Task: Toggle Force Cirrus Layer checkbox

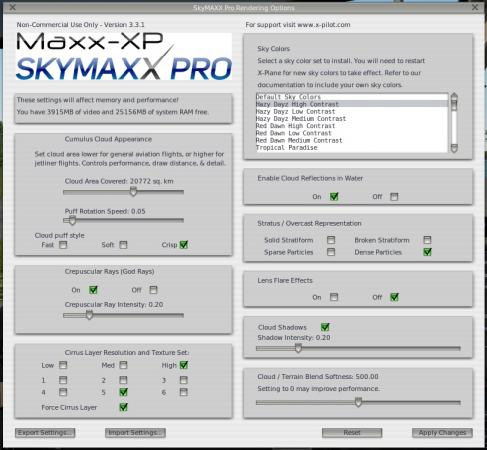Action: click(x=123, y=407)
